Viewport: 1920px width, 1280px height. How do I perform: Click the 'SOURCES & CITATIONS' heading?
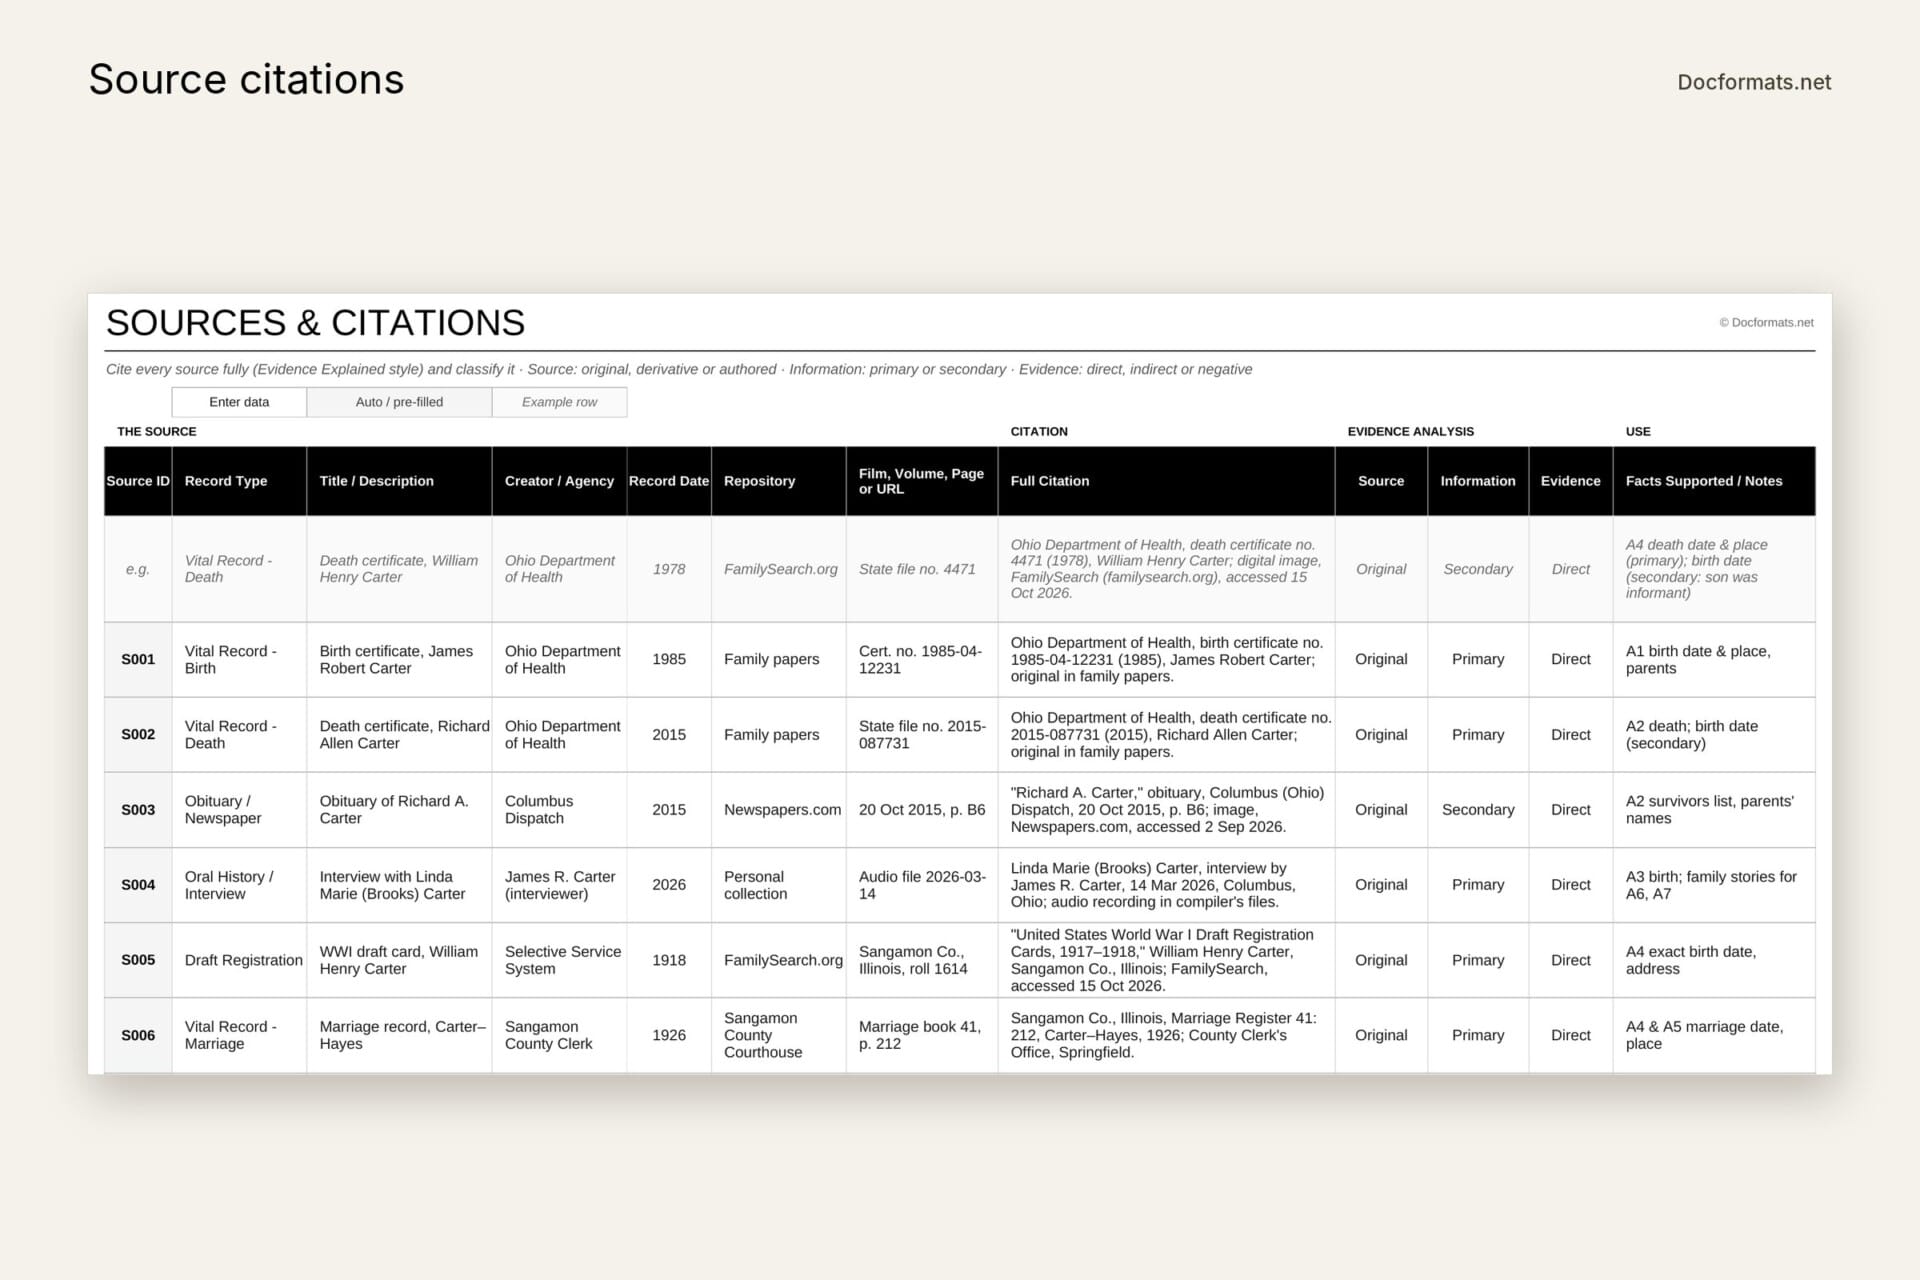(x=315, y=323)
